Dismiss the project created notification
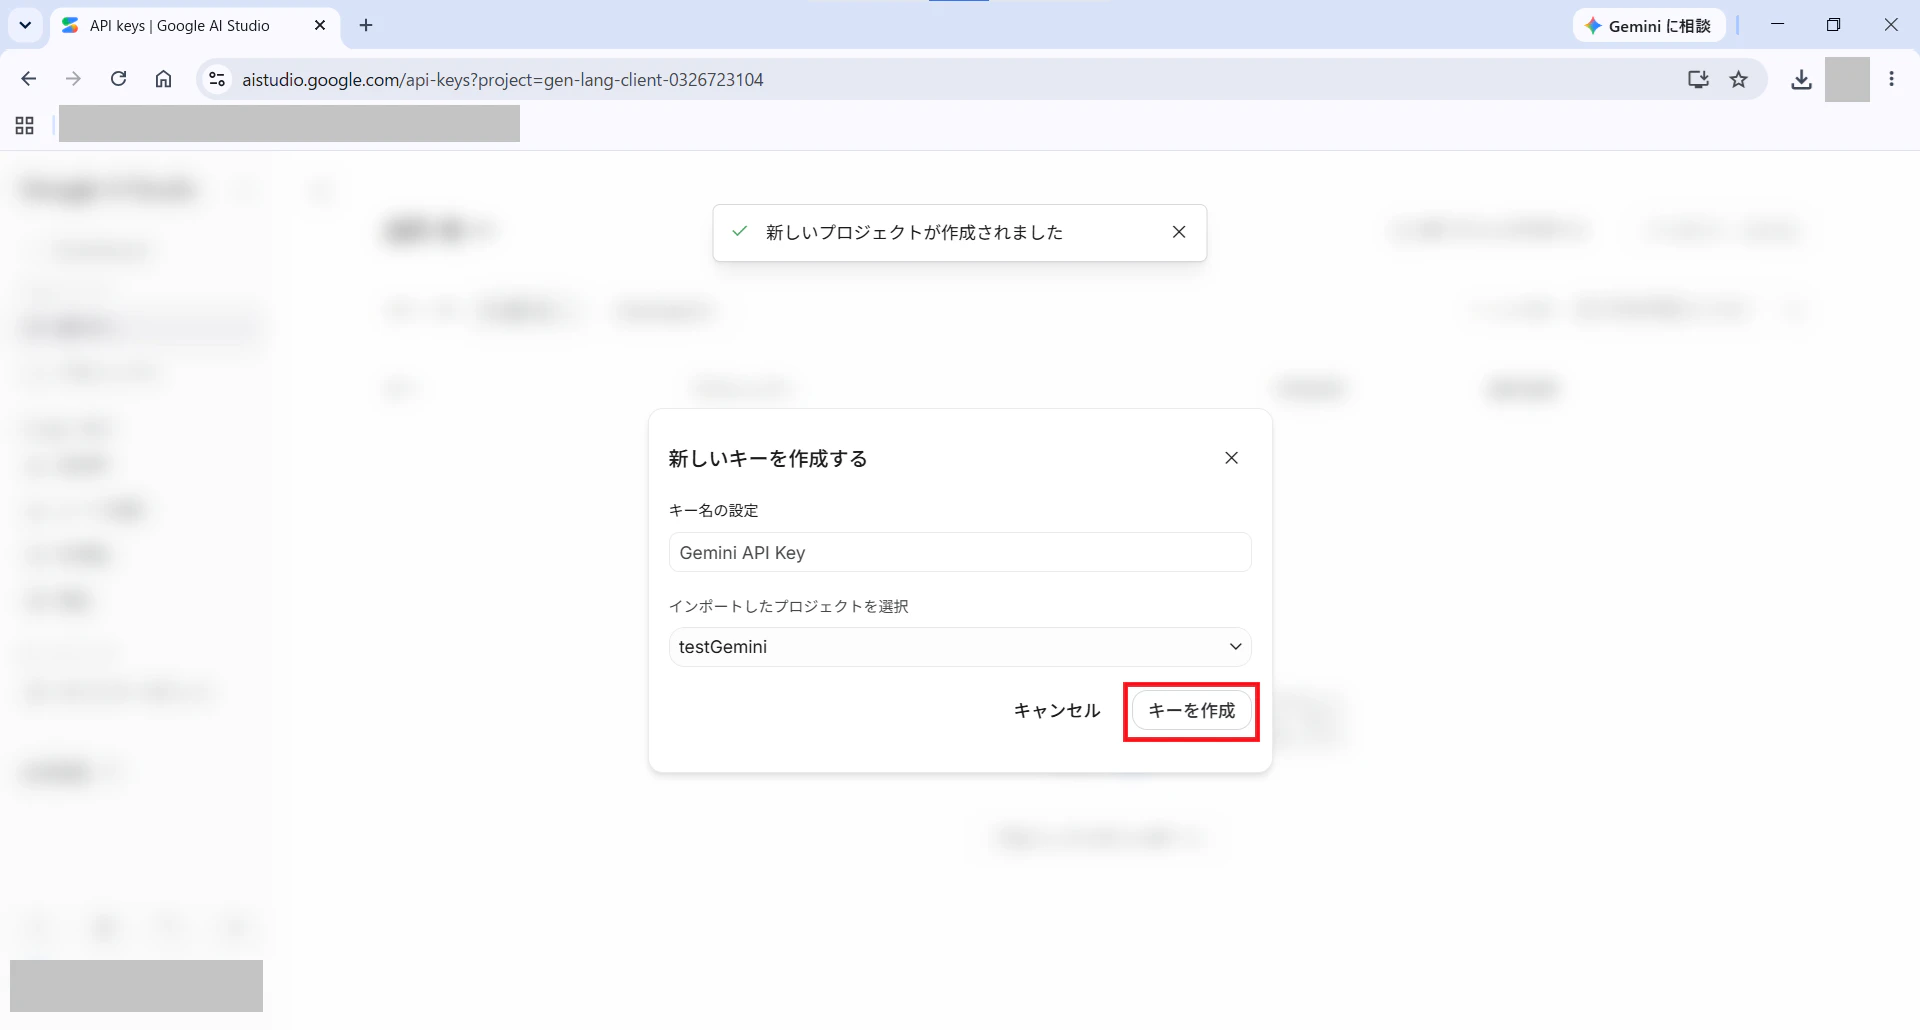 click(1179, 232)
